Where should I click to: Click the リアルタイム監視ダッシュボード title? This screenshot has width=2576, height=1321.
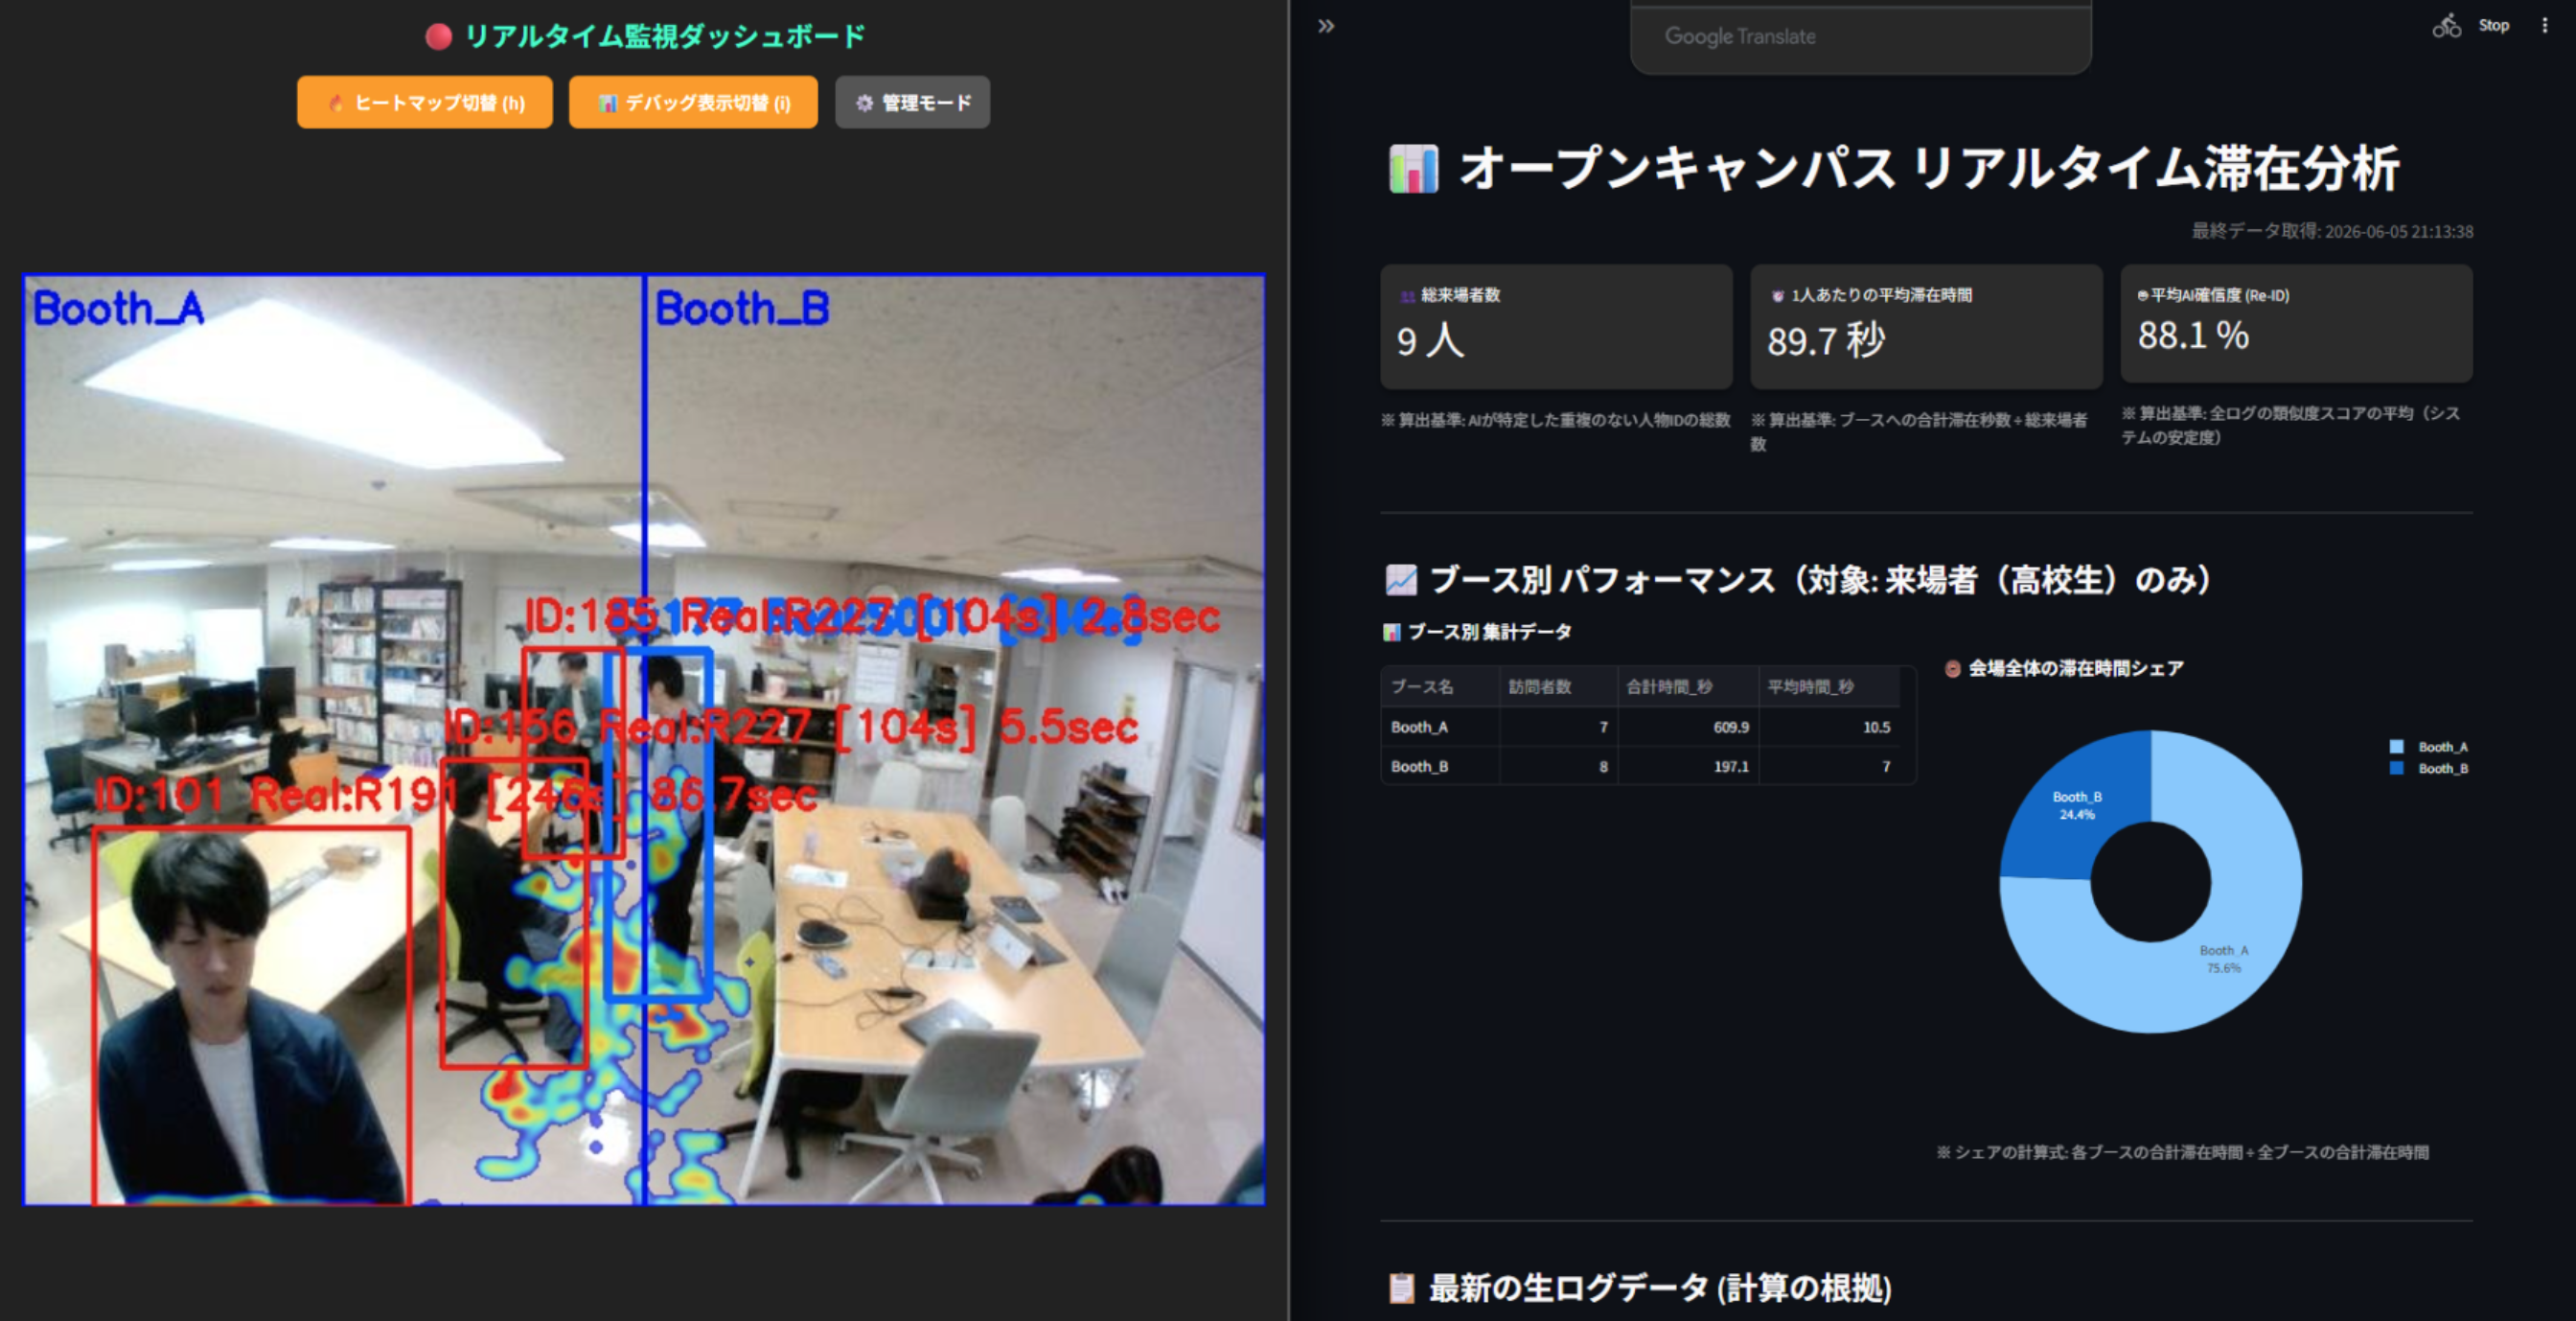coord(665,37)
